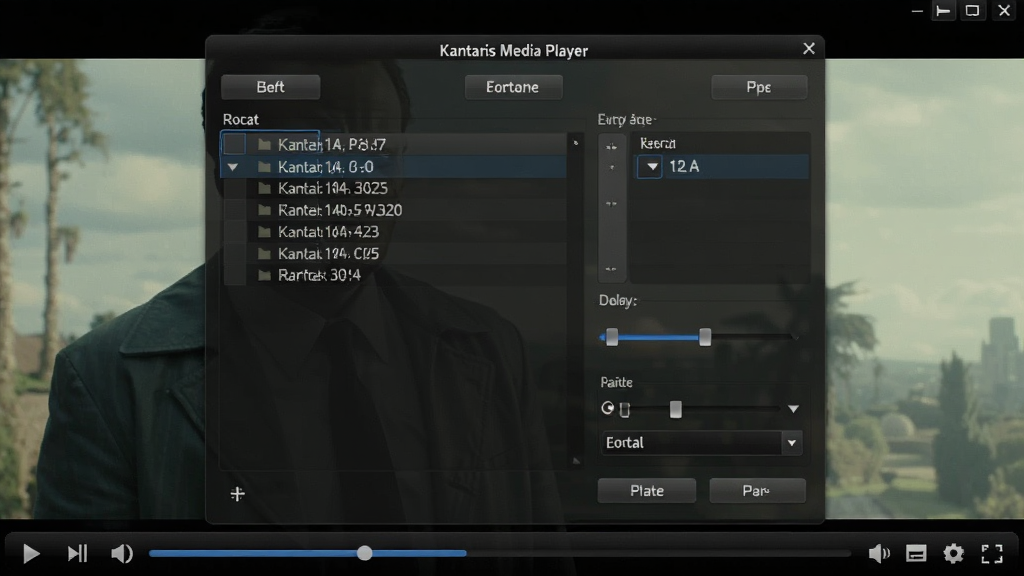Viewport: 1024px width, 576px height.
Task: Skip to next frame with step button
Action: pyautogui.click(x=77, y=554)
